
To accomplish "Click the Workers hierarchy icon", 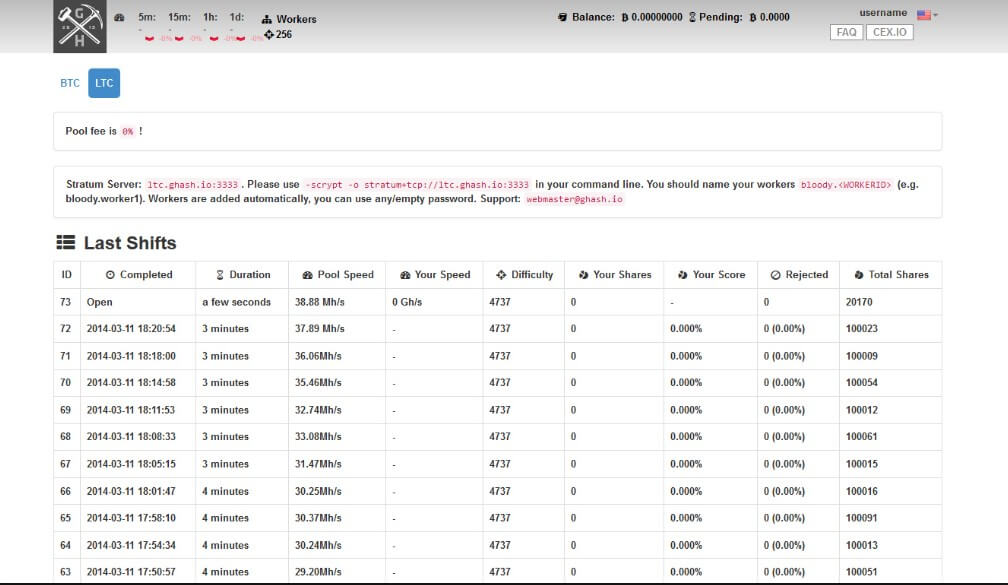I will click(267, 19).
